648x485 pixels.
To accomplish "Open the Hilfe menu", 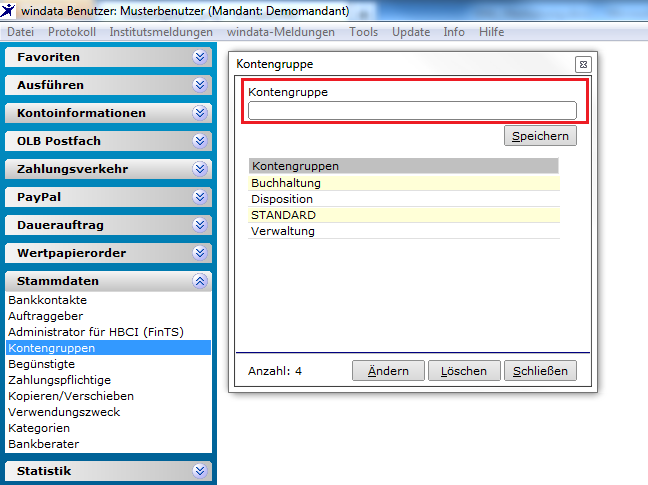I will [x=492, y=32].
